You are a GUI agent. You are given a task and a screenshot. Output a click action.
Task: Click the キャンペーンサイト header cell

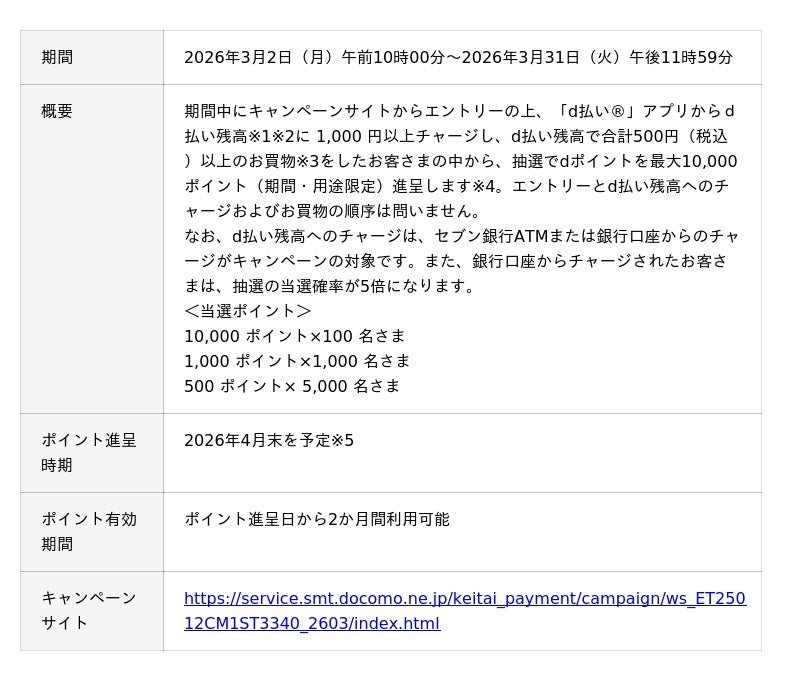tap(91, 610)
